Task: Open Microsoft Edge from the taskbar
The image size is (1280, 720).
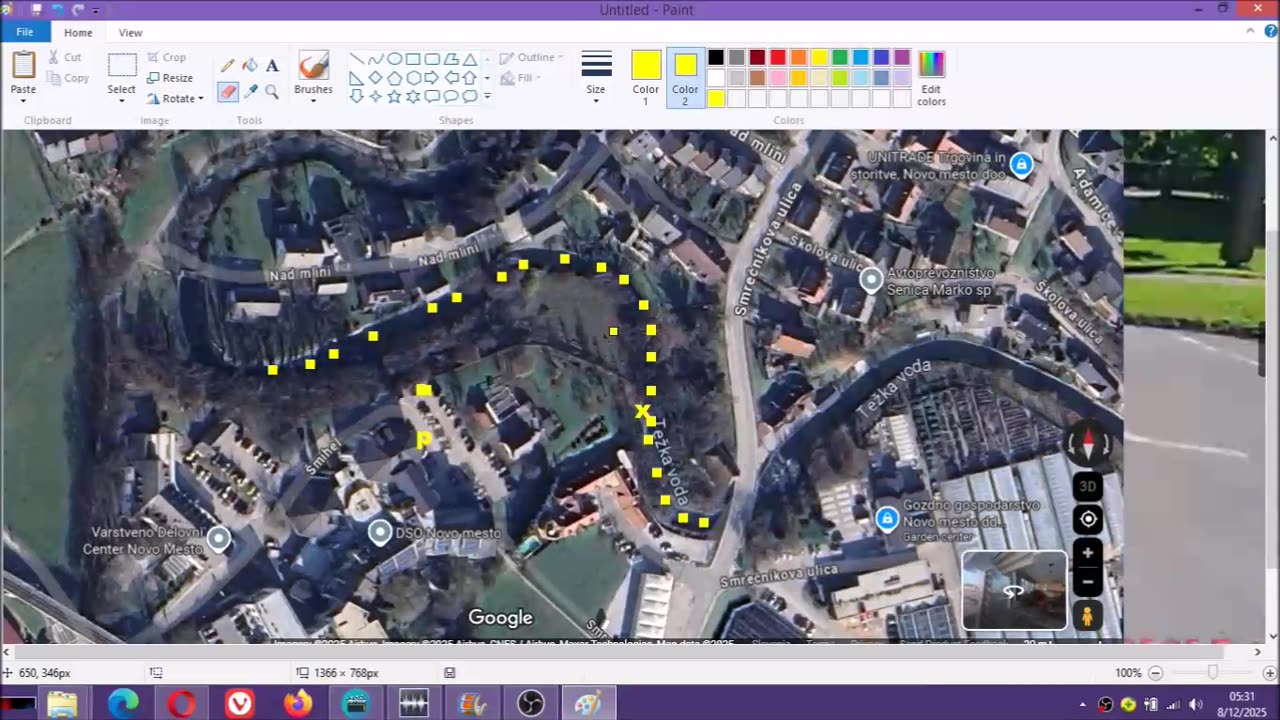Action: click(x=123, y=704)
